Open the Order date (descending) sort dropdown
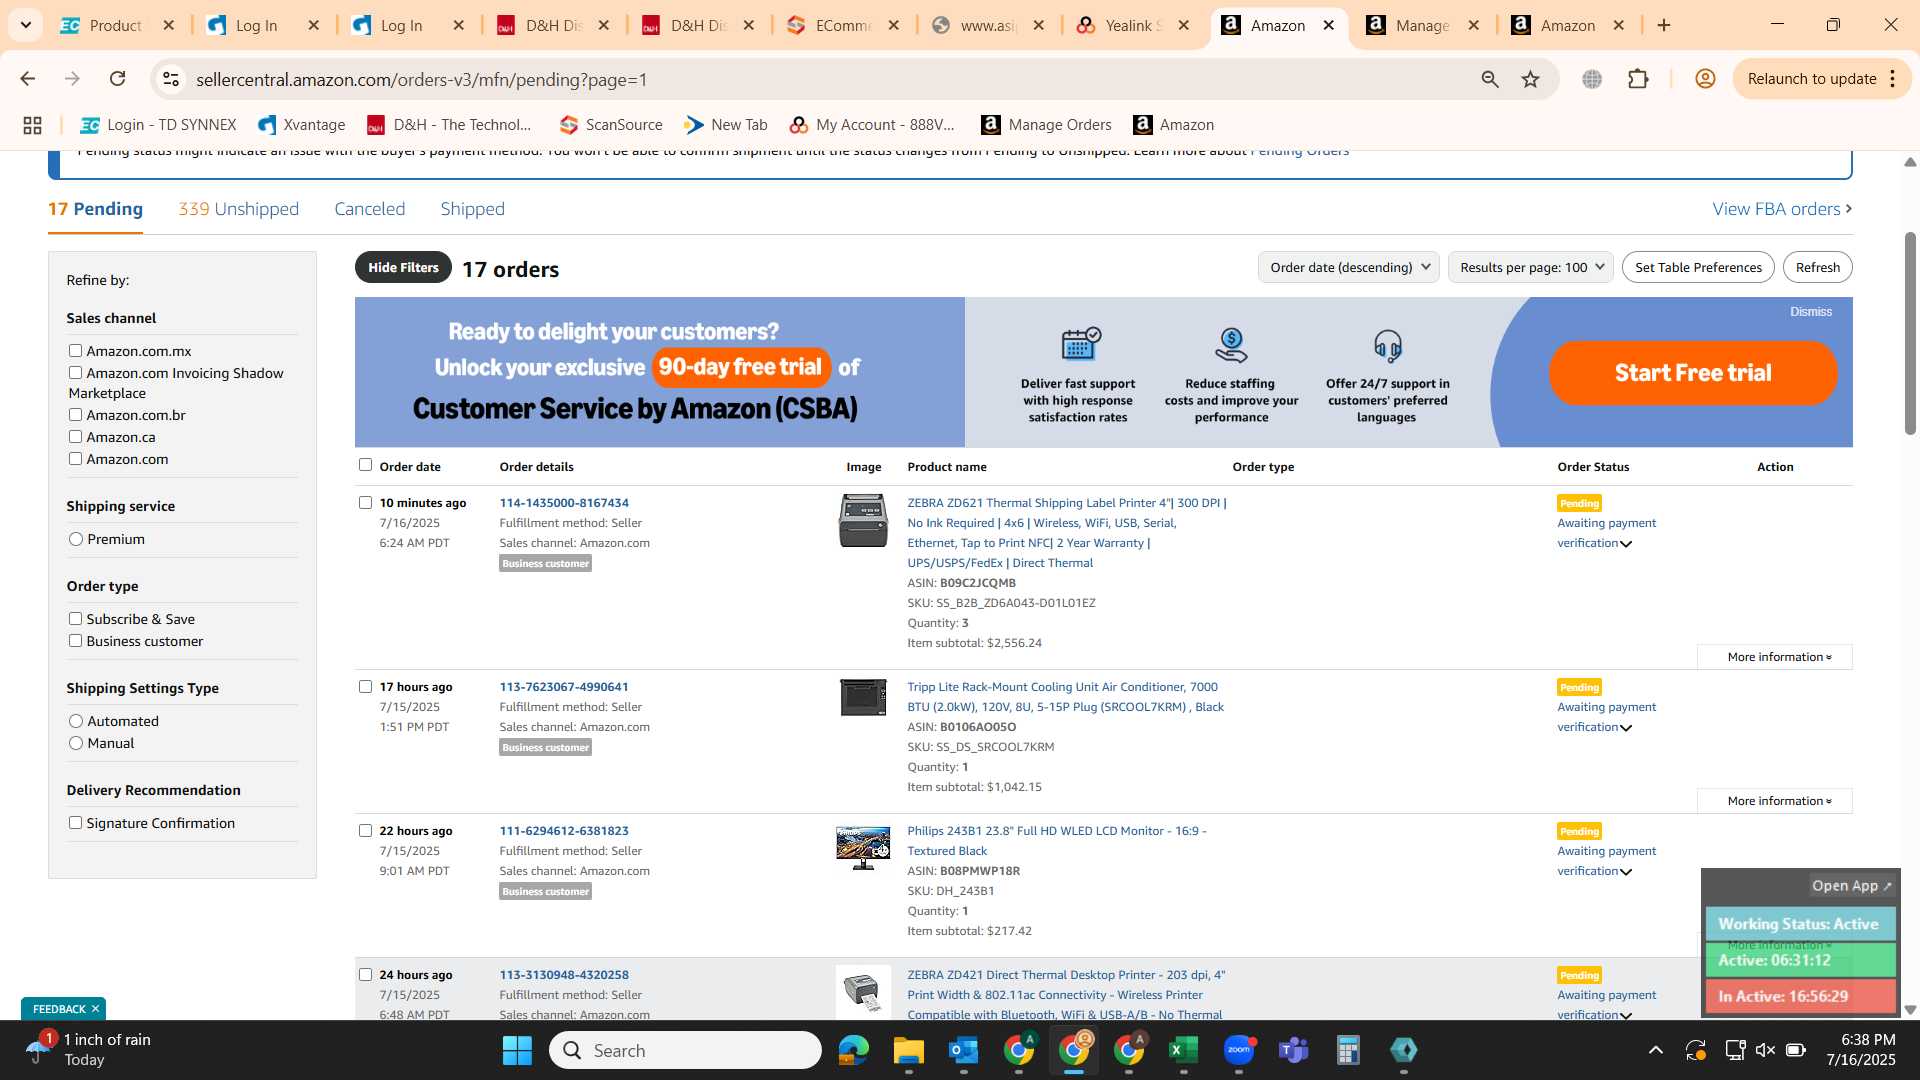Viewport: 1920px width, 1080px height. point(1348,267)
